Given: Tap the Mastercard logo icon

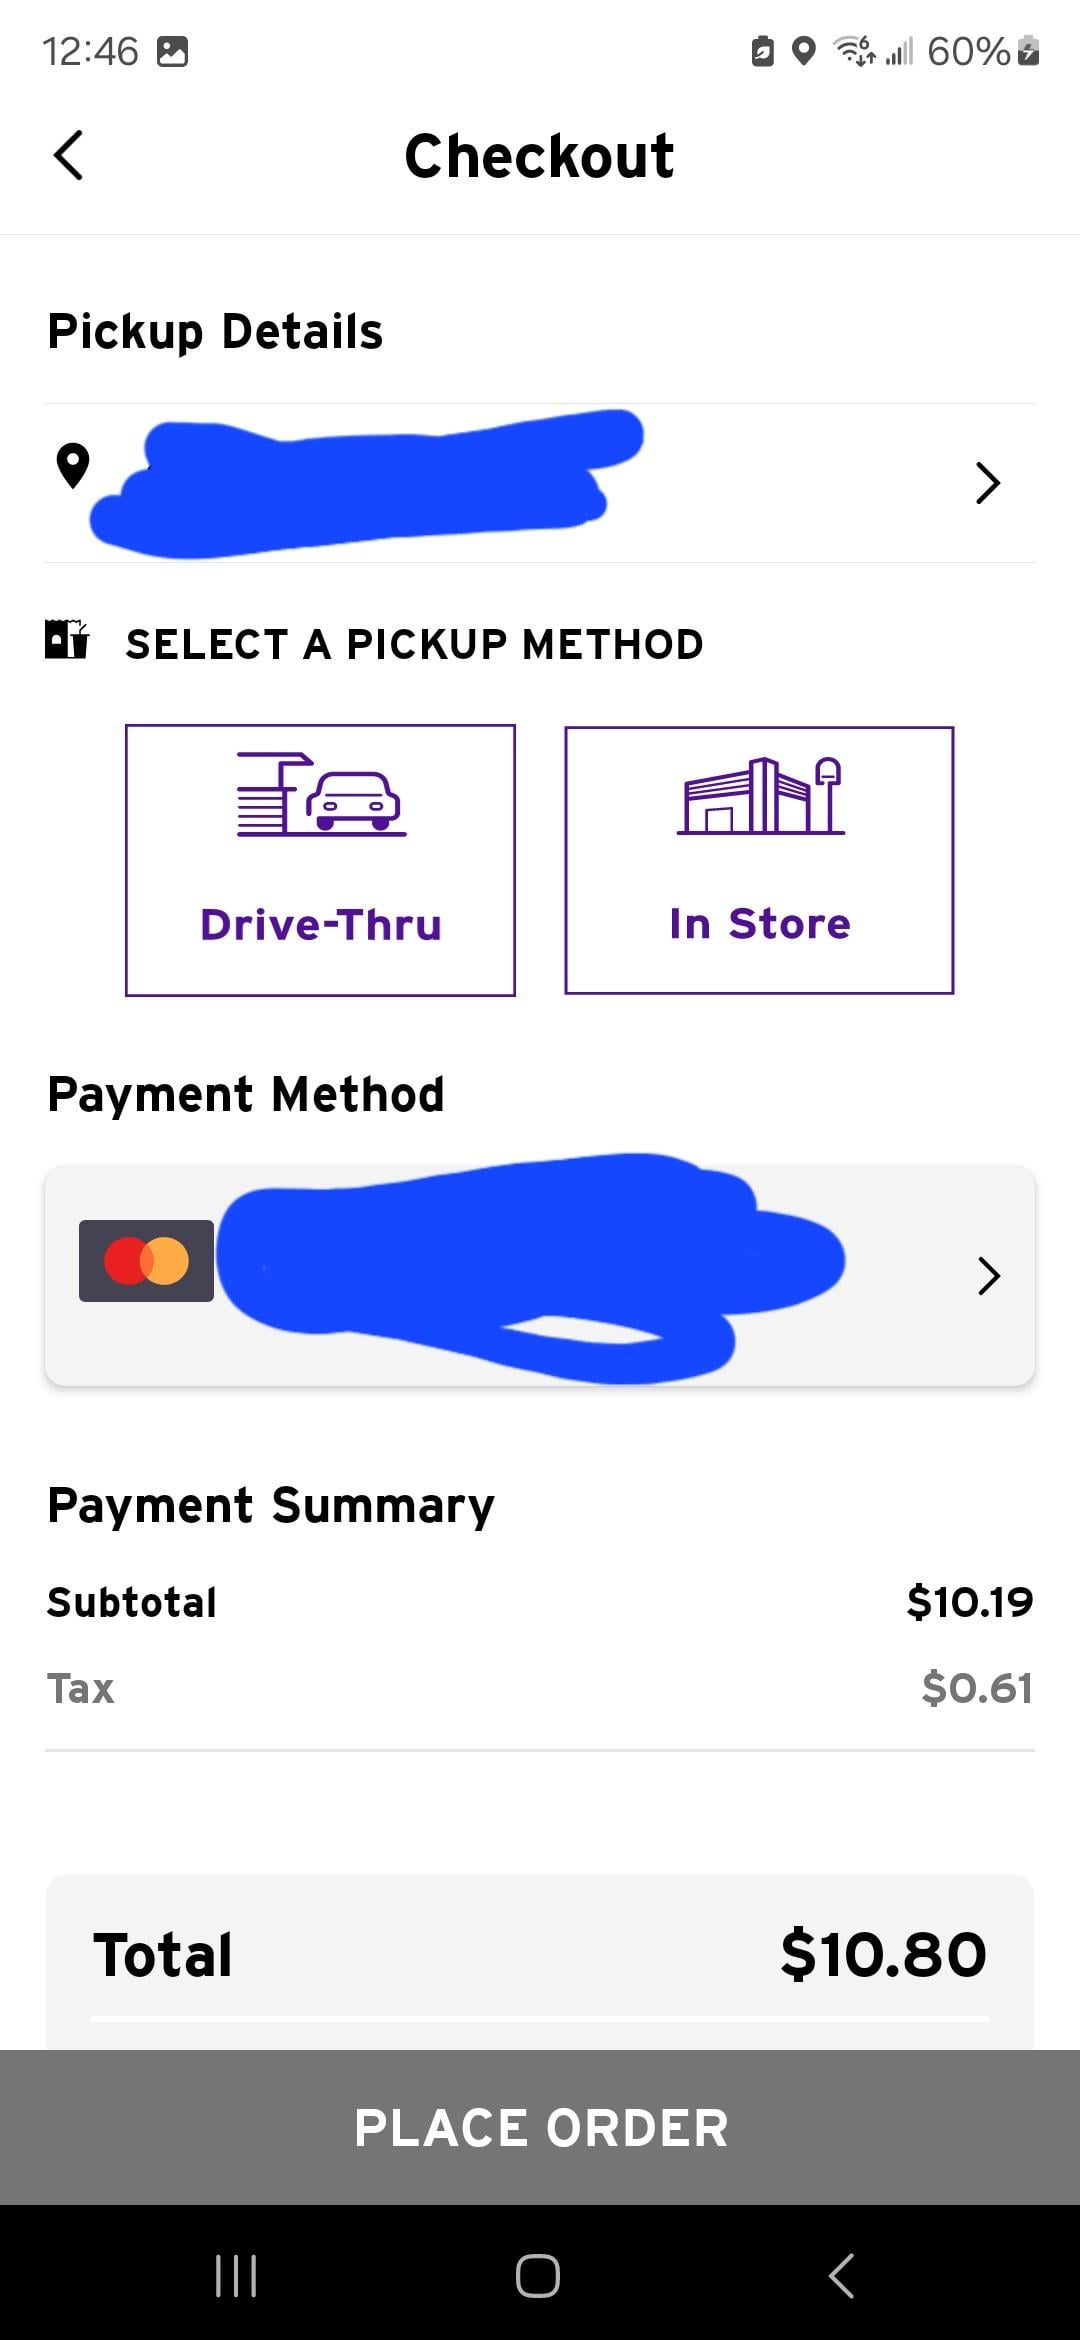Looking at the screenshot, I should coord(146,1261).
